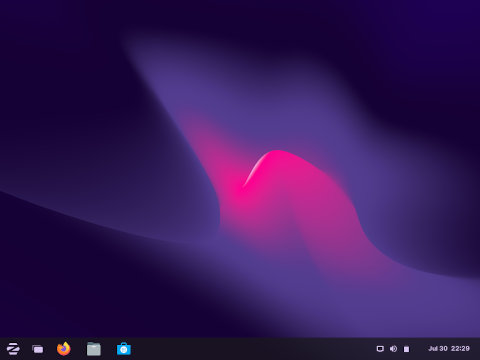Open the Files manager icon

tap(94, 349)
